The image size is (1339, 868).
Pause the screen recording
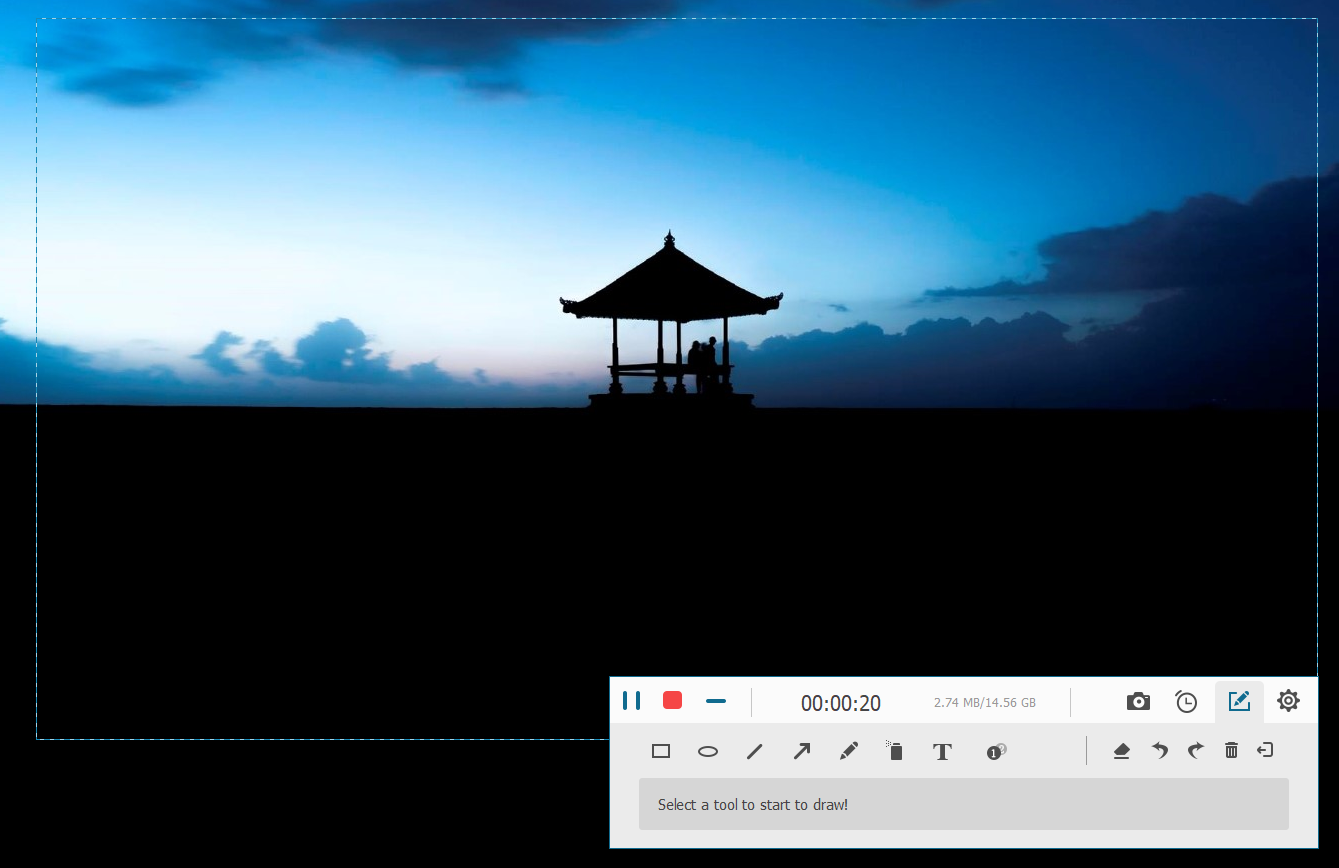click(631, 701)
